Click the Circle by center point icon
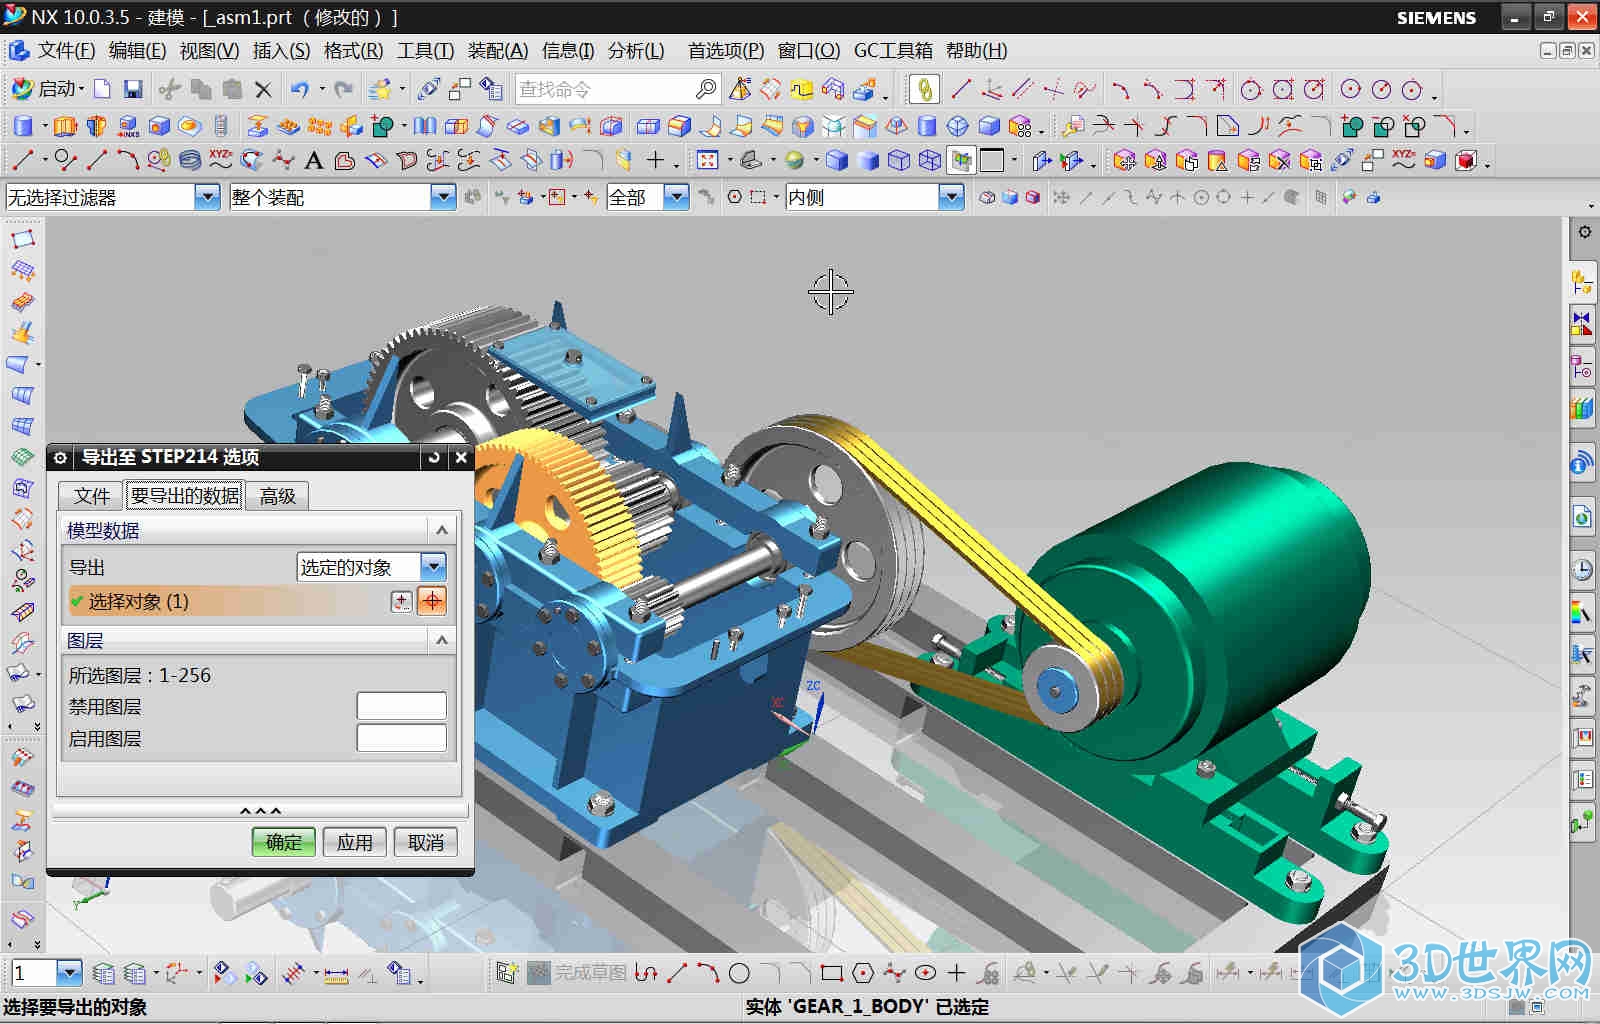Image resolution: width=1600 pixels, height=1024 pixels. (1350, 89)
